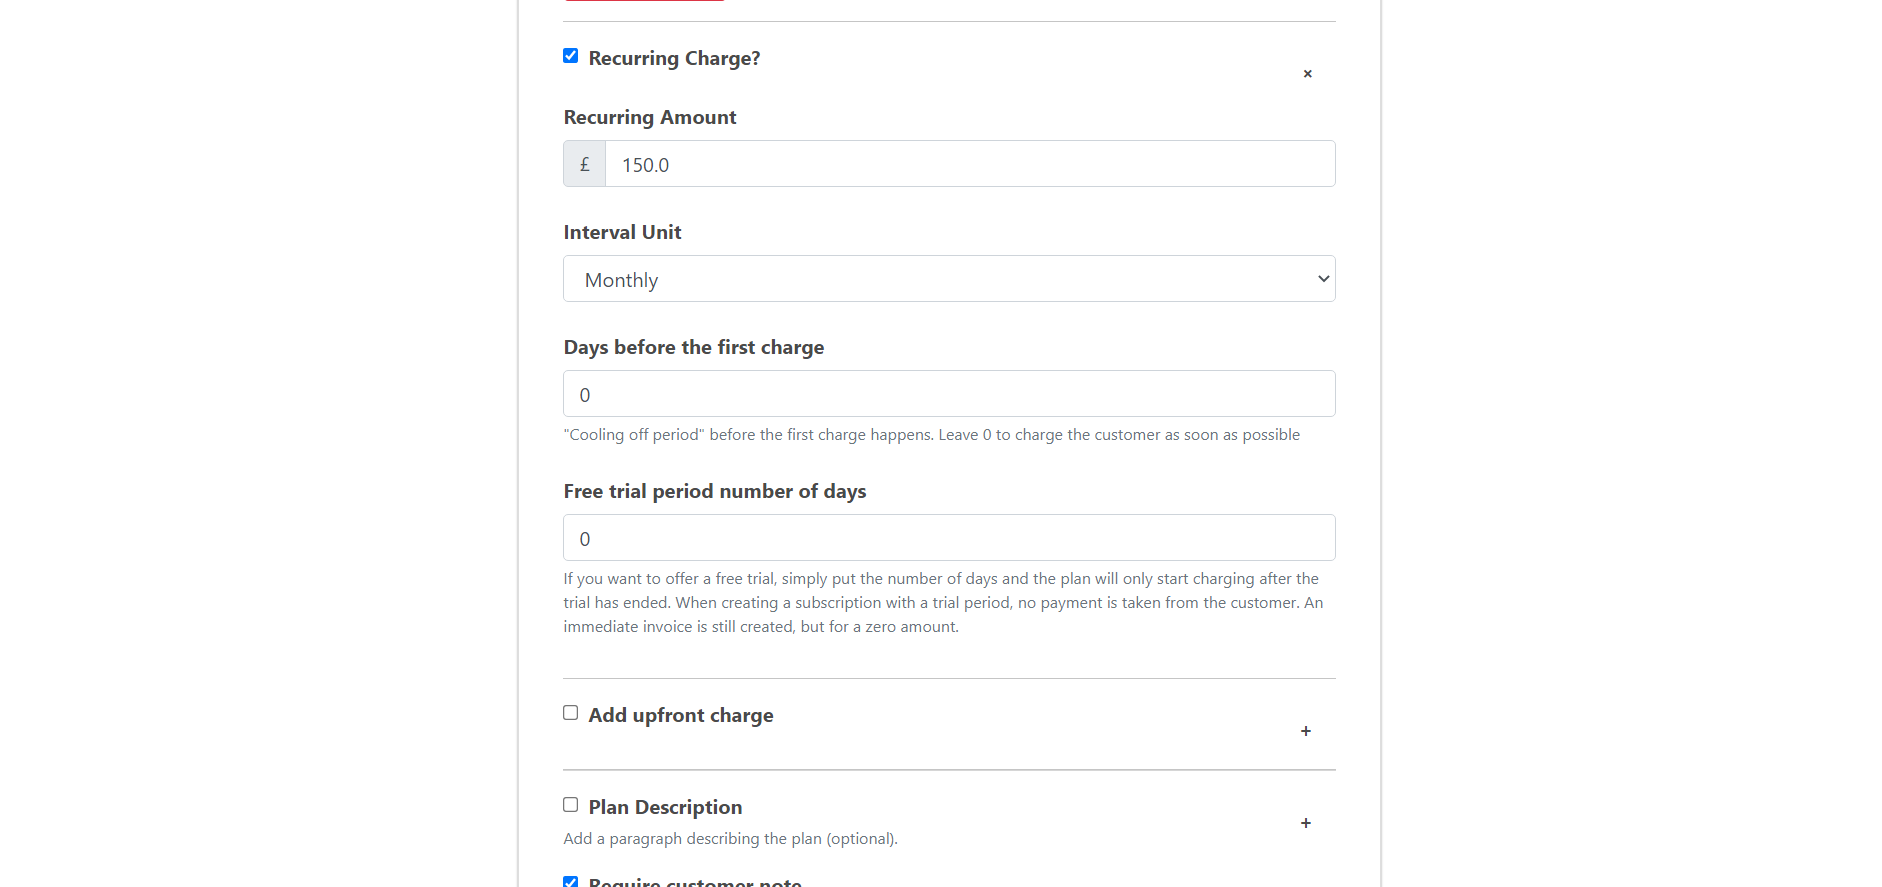
Task: Expand Add upfront charge with plus icon
Action: pyautogui.click(x=1306, y=731)
